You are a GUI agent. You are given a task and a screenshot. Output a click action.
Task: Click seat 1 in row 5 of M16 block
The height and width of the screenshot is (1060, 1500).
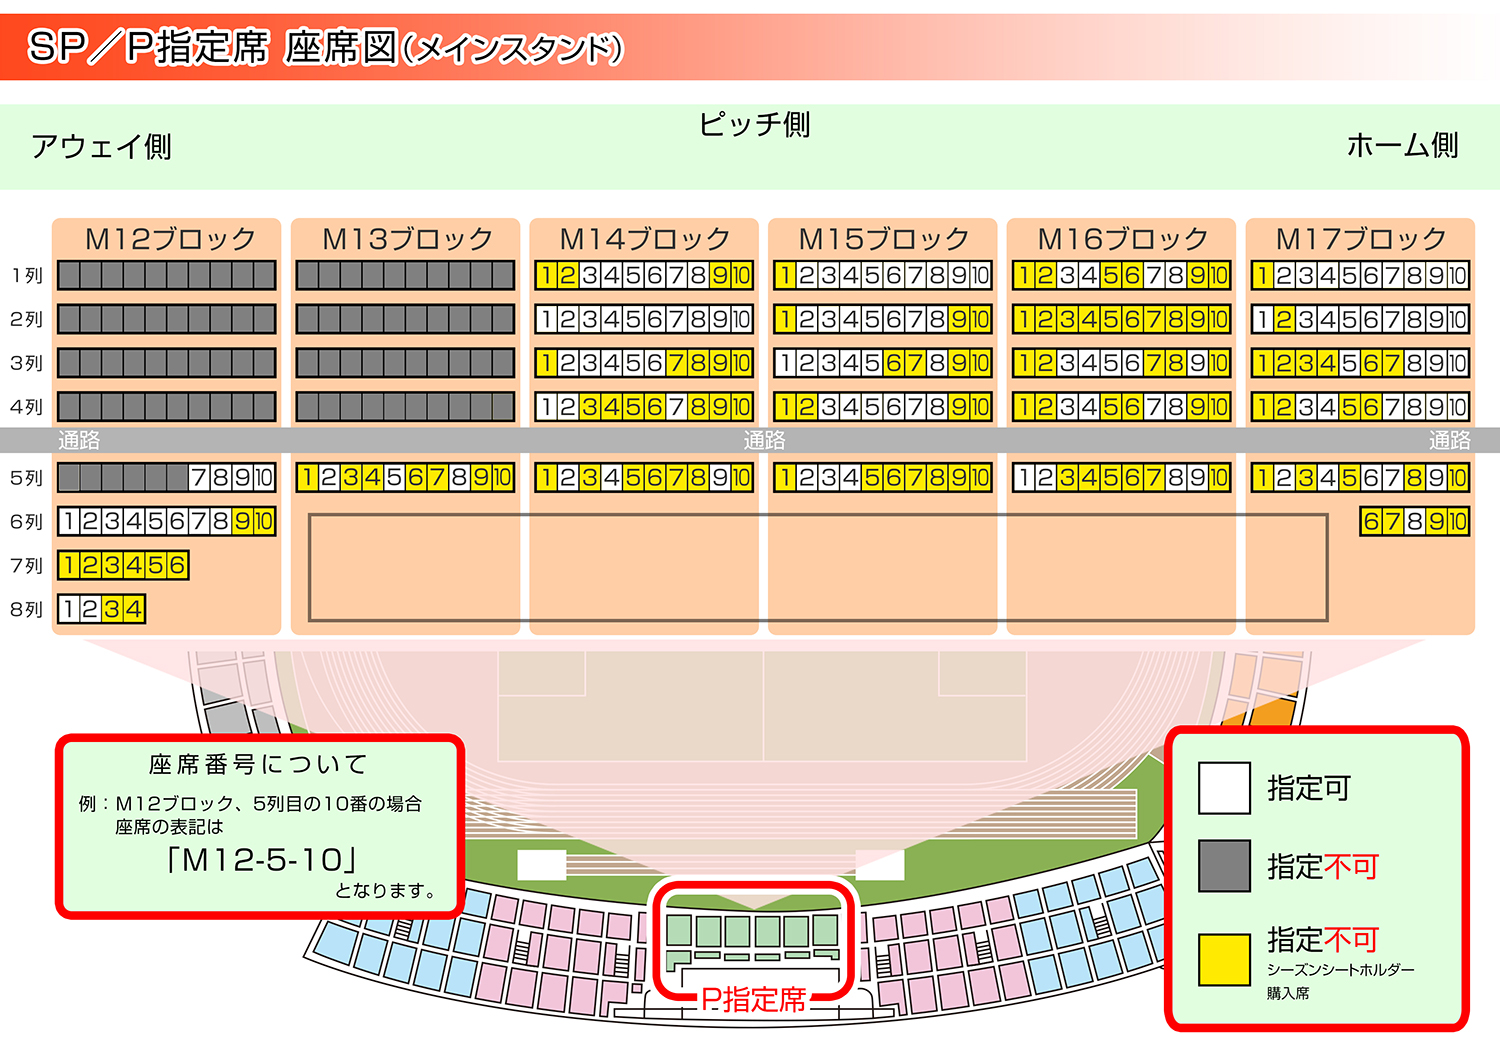[x=1024, y=478]
